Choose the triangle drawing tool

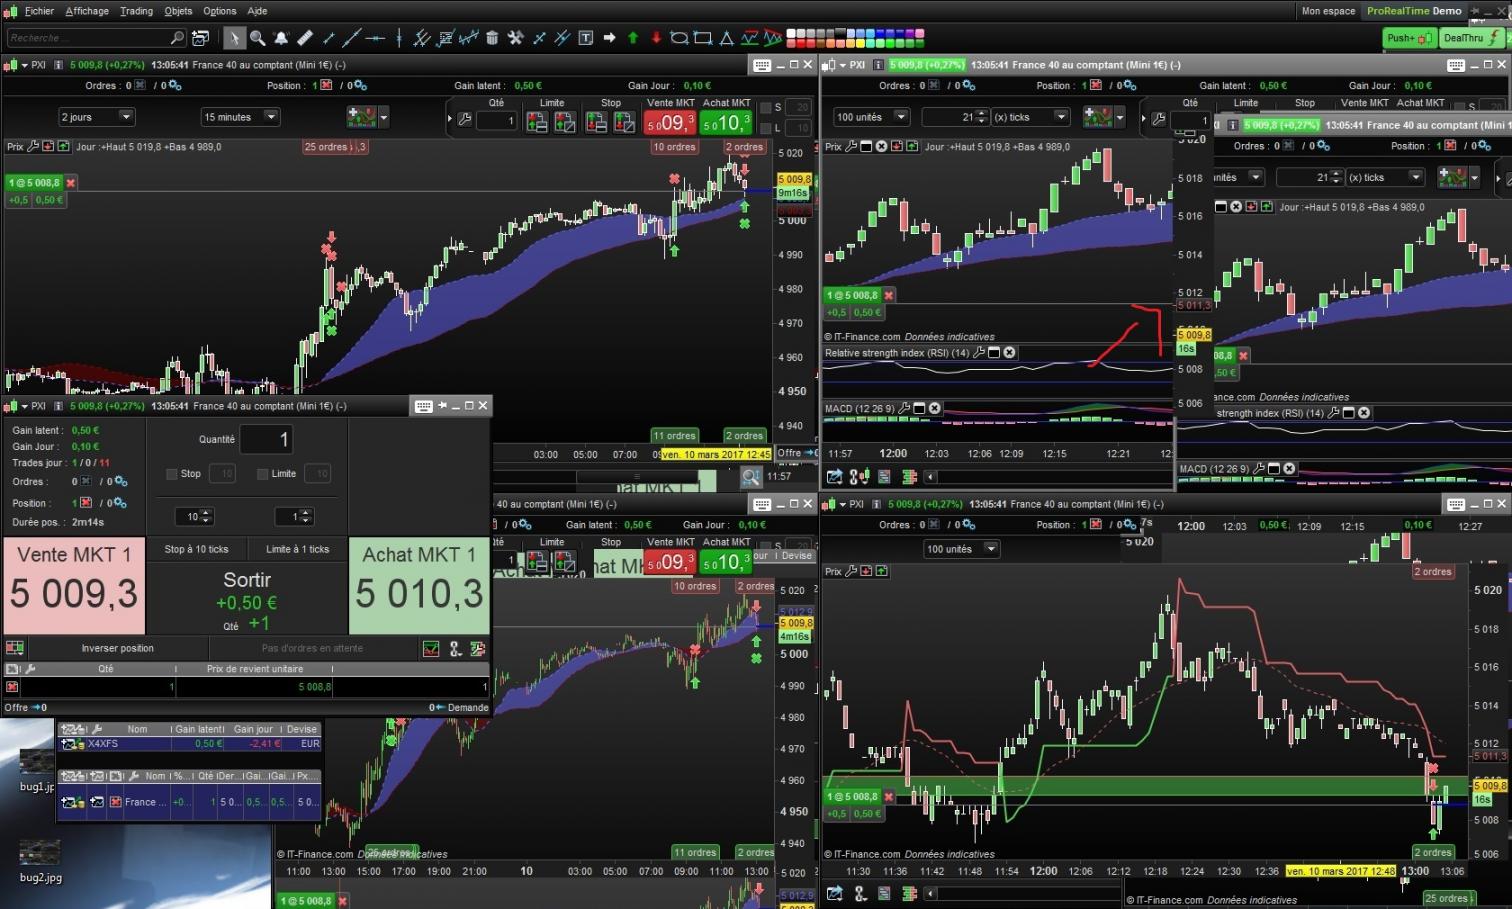pos(727,38)
